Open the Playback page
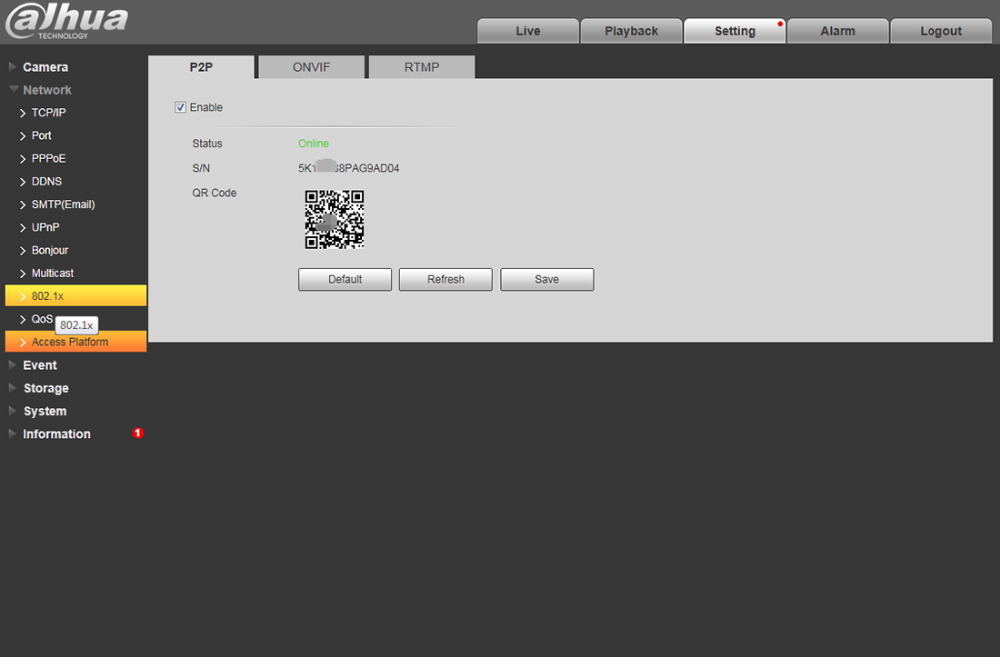This screenshot has height=657, width=1000. coord(631,31)
